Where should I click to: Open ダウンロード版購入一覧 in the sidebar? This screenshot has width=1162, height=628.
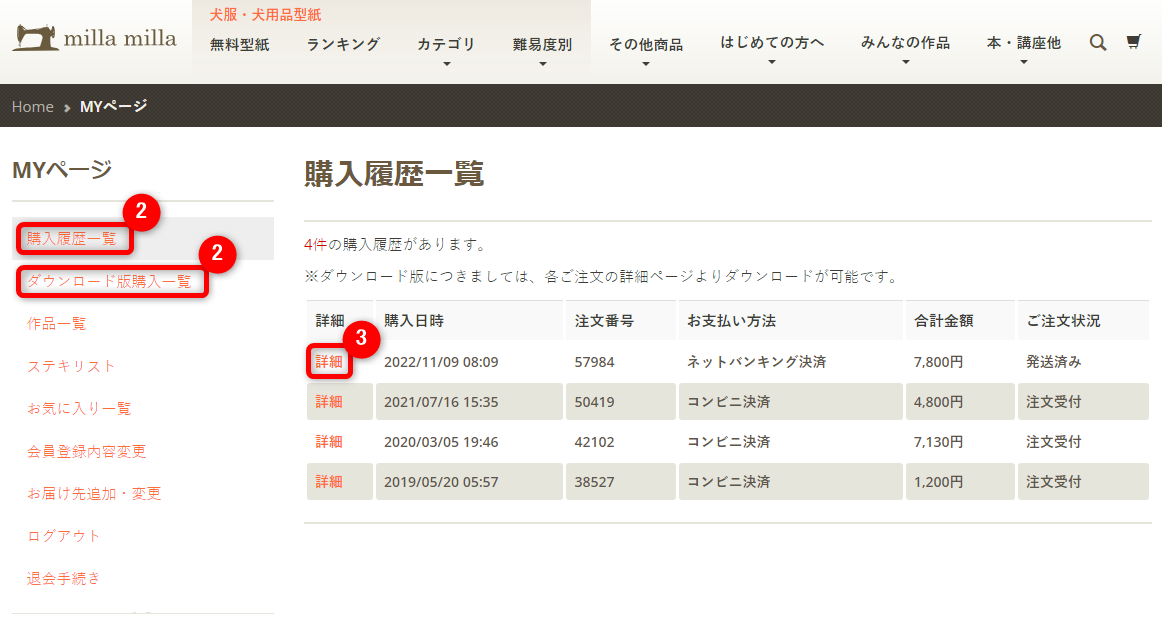[x=109, y=281]
